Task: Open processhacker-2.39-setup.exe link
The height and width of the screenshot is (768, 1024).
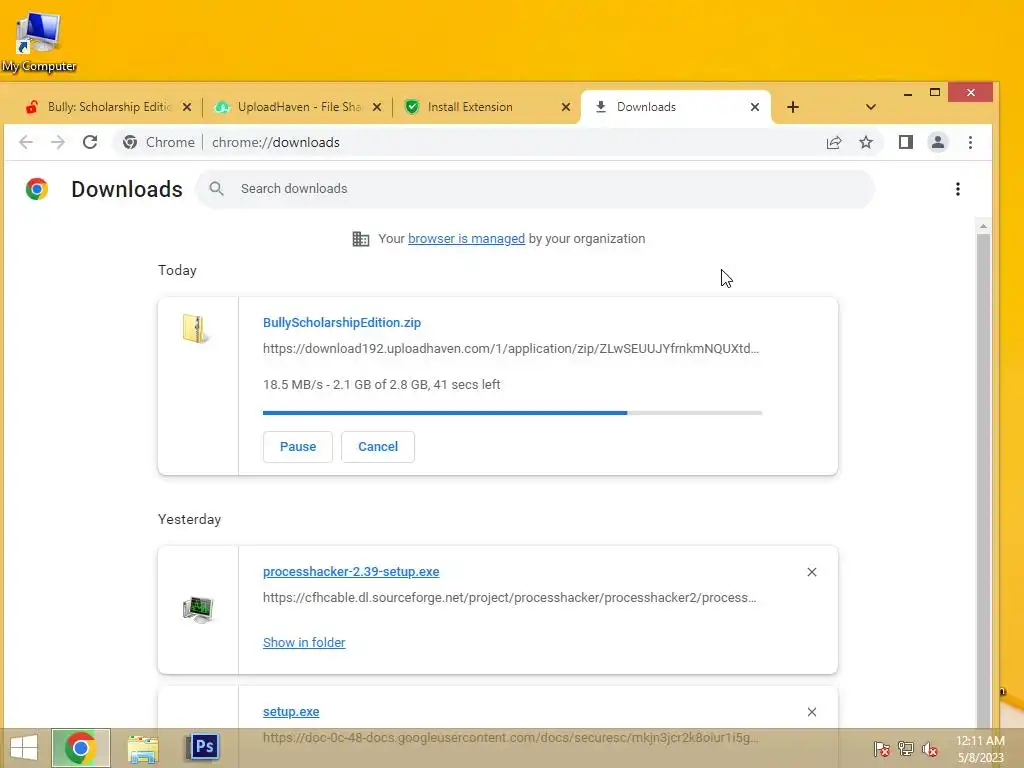Action: tap(351, 572)
